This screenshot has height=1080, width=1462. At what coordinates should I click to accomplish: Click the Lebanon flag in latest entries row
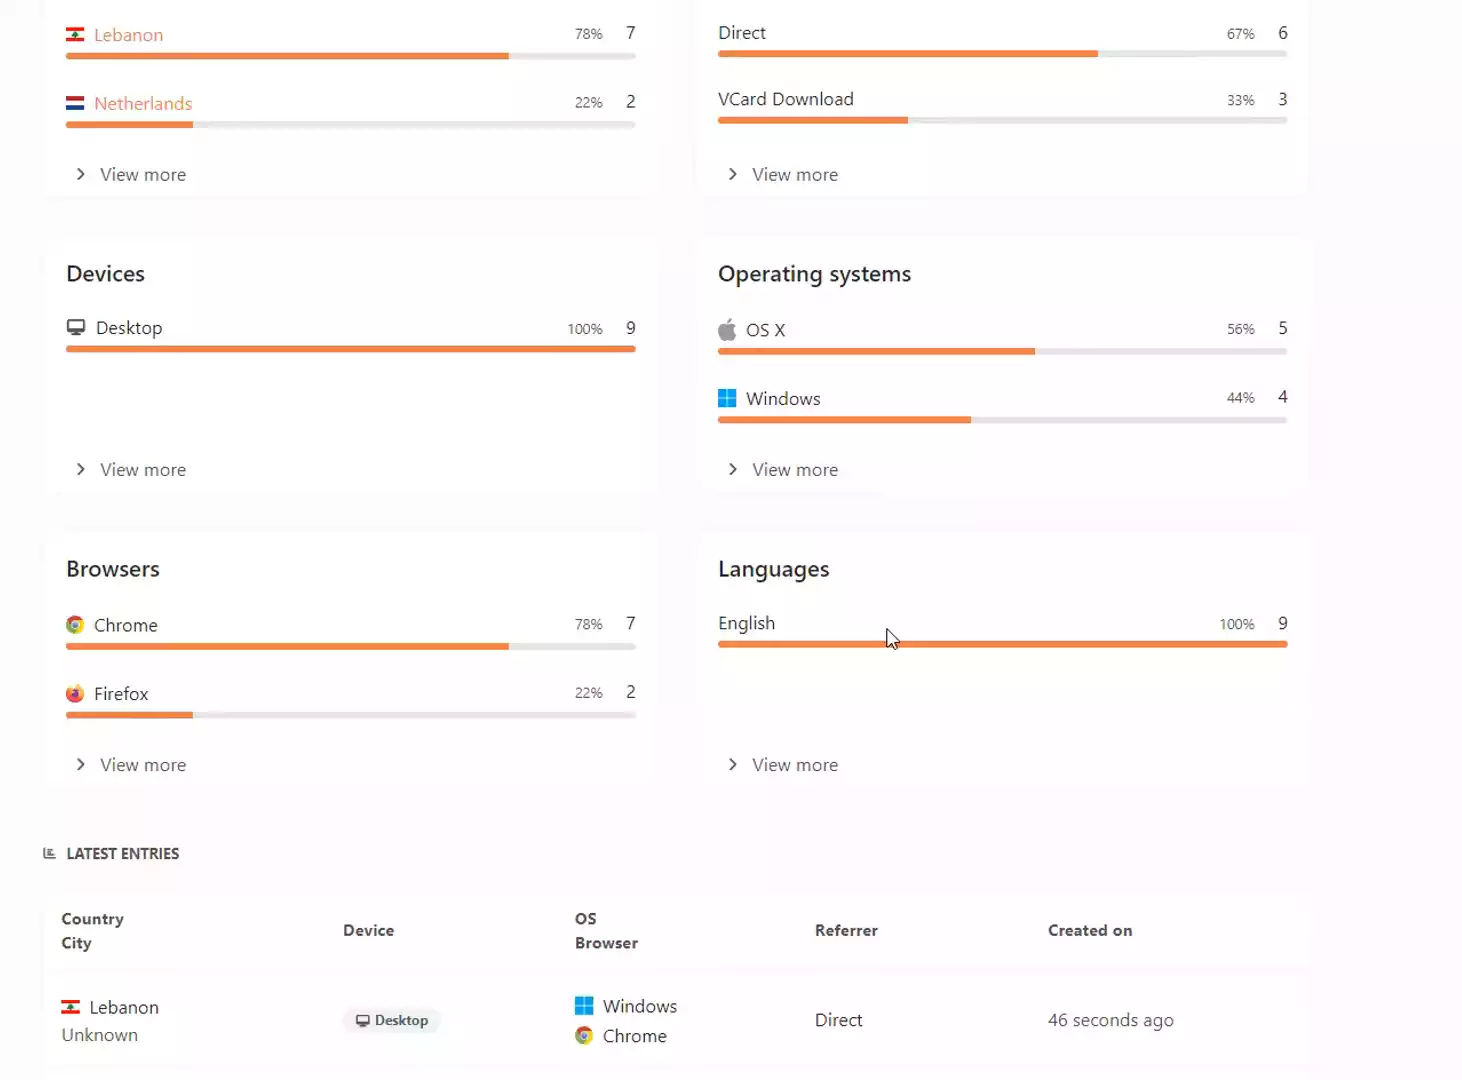tap(71, 1007)
